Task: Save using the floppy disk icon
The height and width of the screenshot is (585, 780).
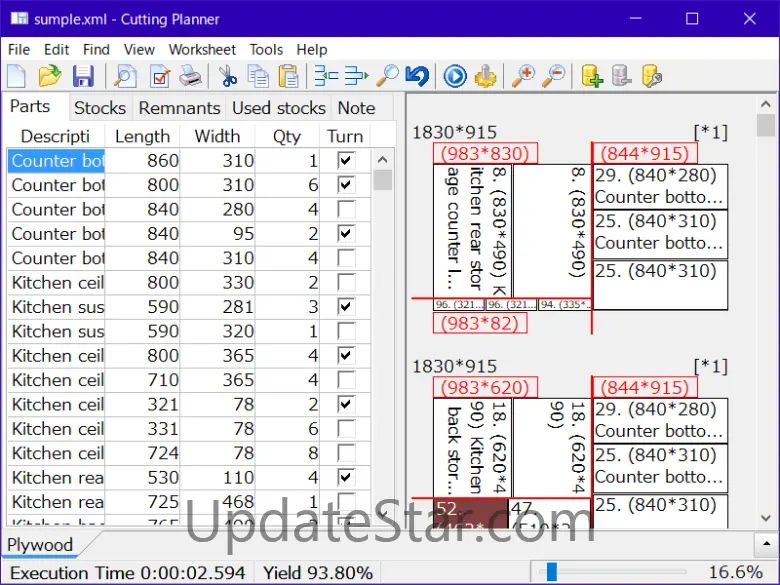Action: 83,76
